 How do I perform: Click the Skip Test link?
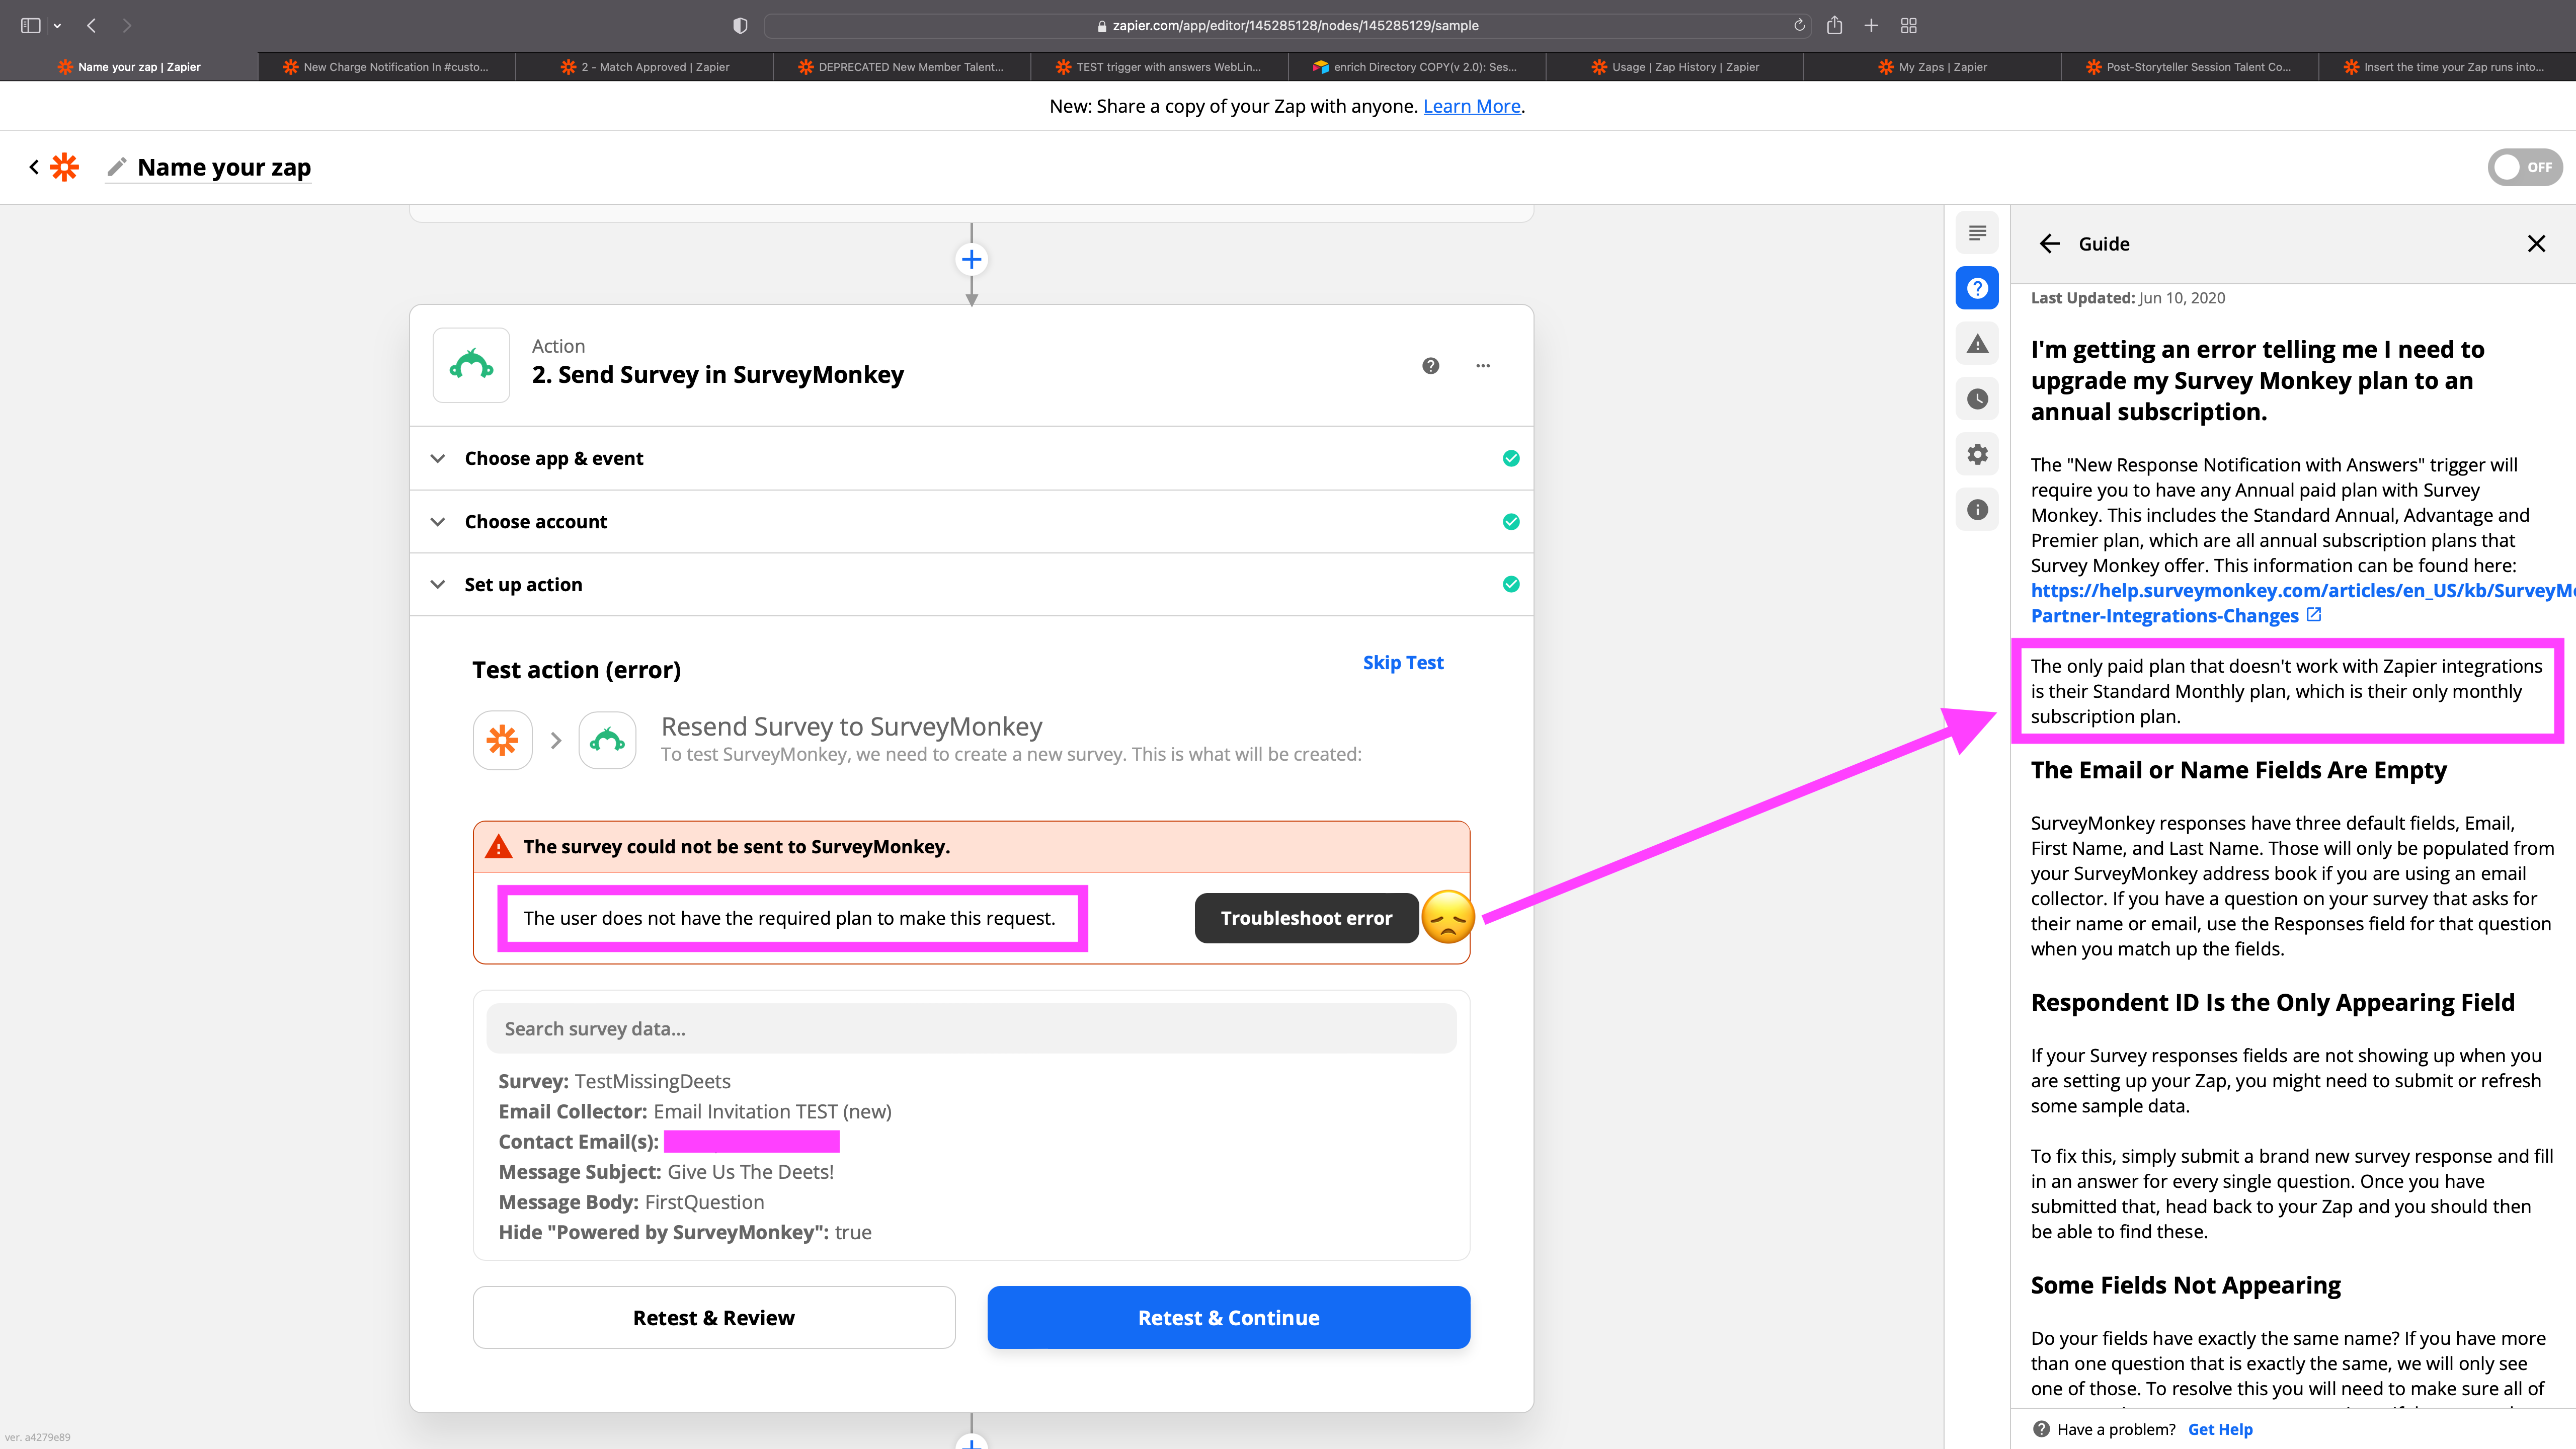pyautogui.click(x=1403, y=663)
